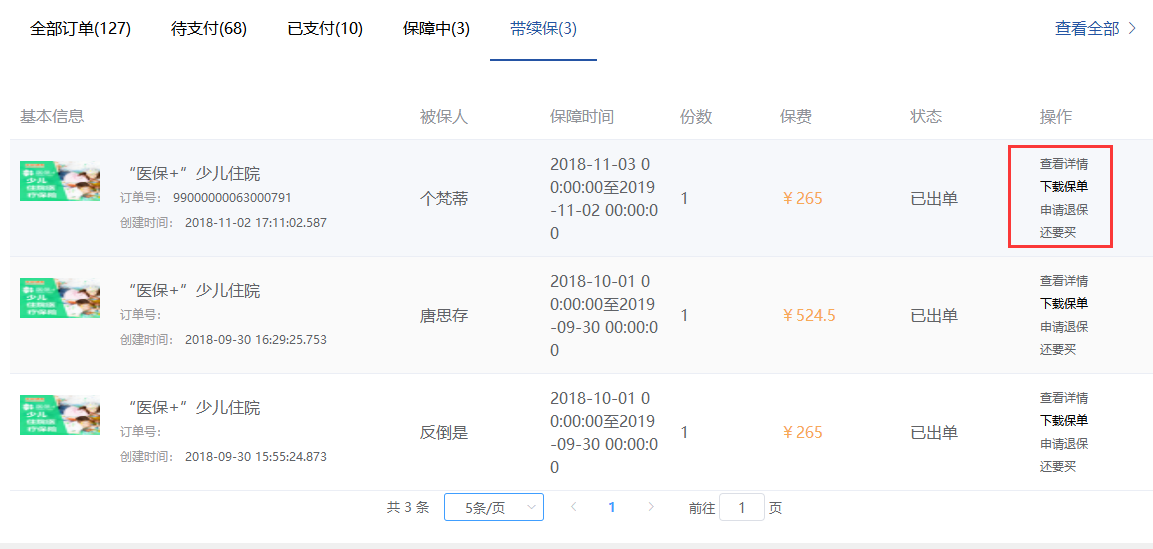Click the product thumbnail for 反倒是's order
Screen dimensions: 1153x549
[x=60, y=415]
